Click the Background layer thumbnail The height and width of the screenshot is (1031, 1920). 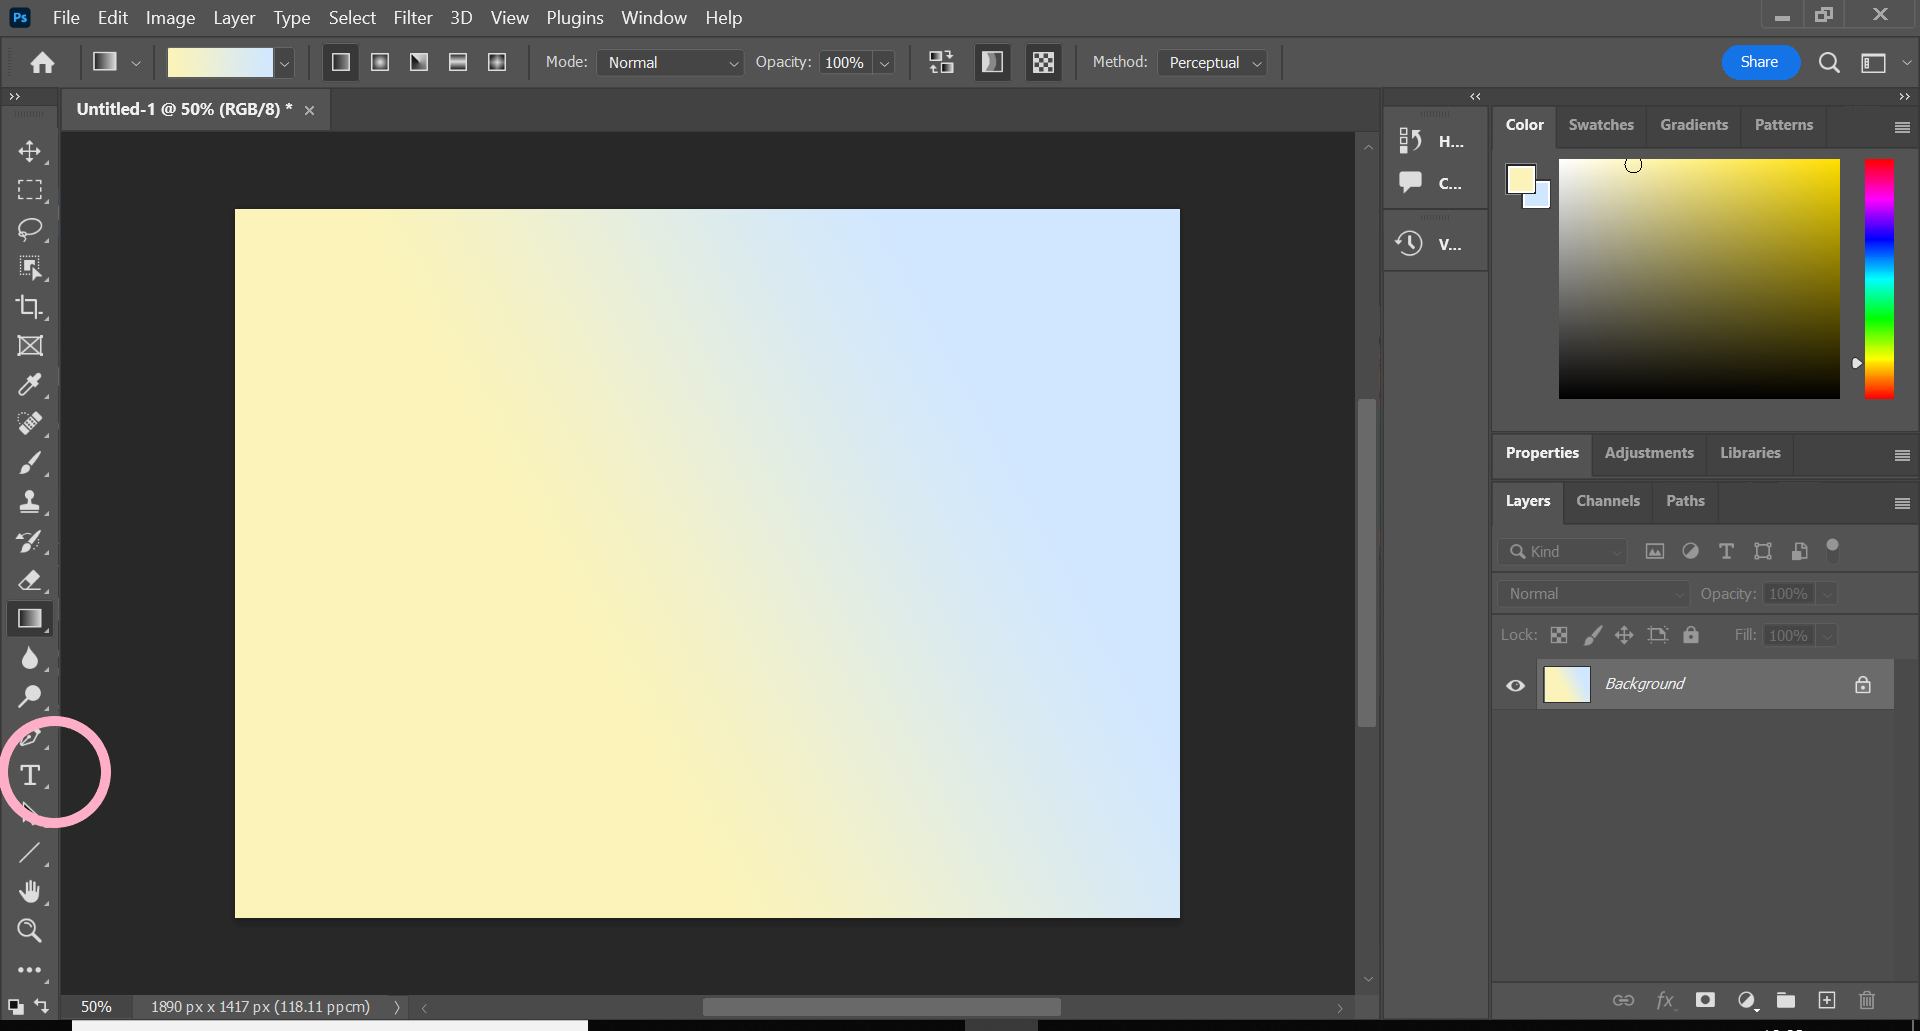tap(1567, 685)
